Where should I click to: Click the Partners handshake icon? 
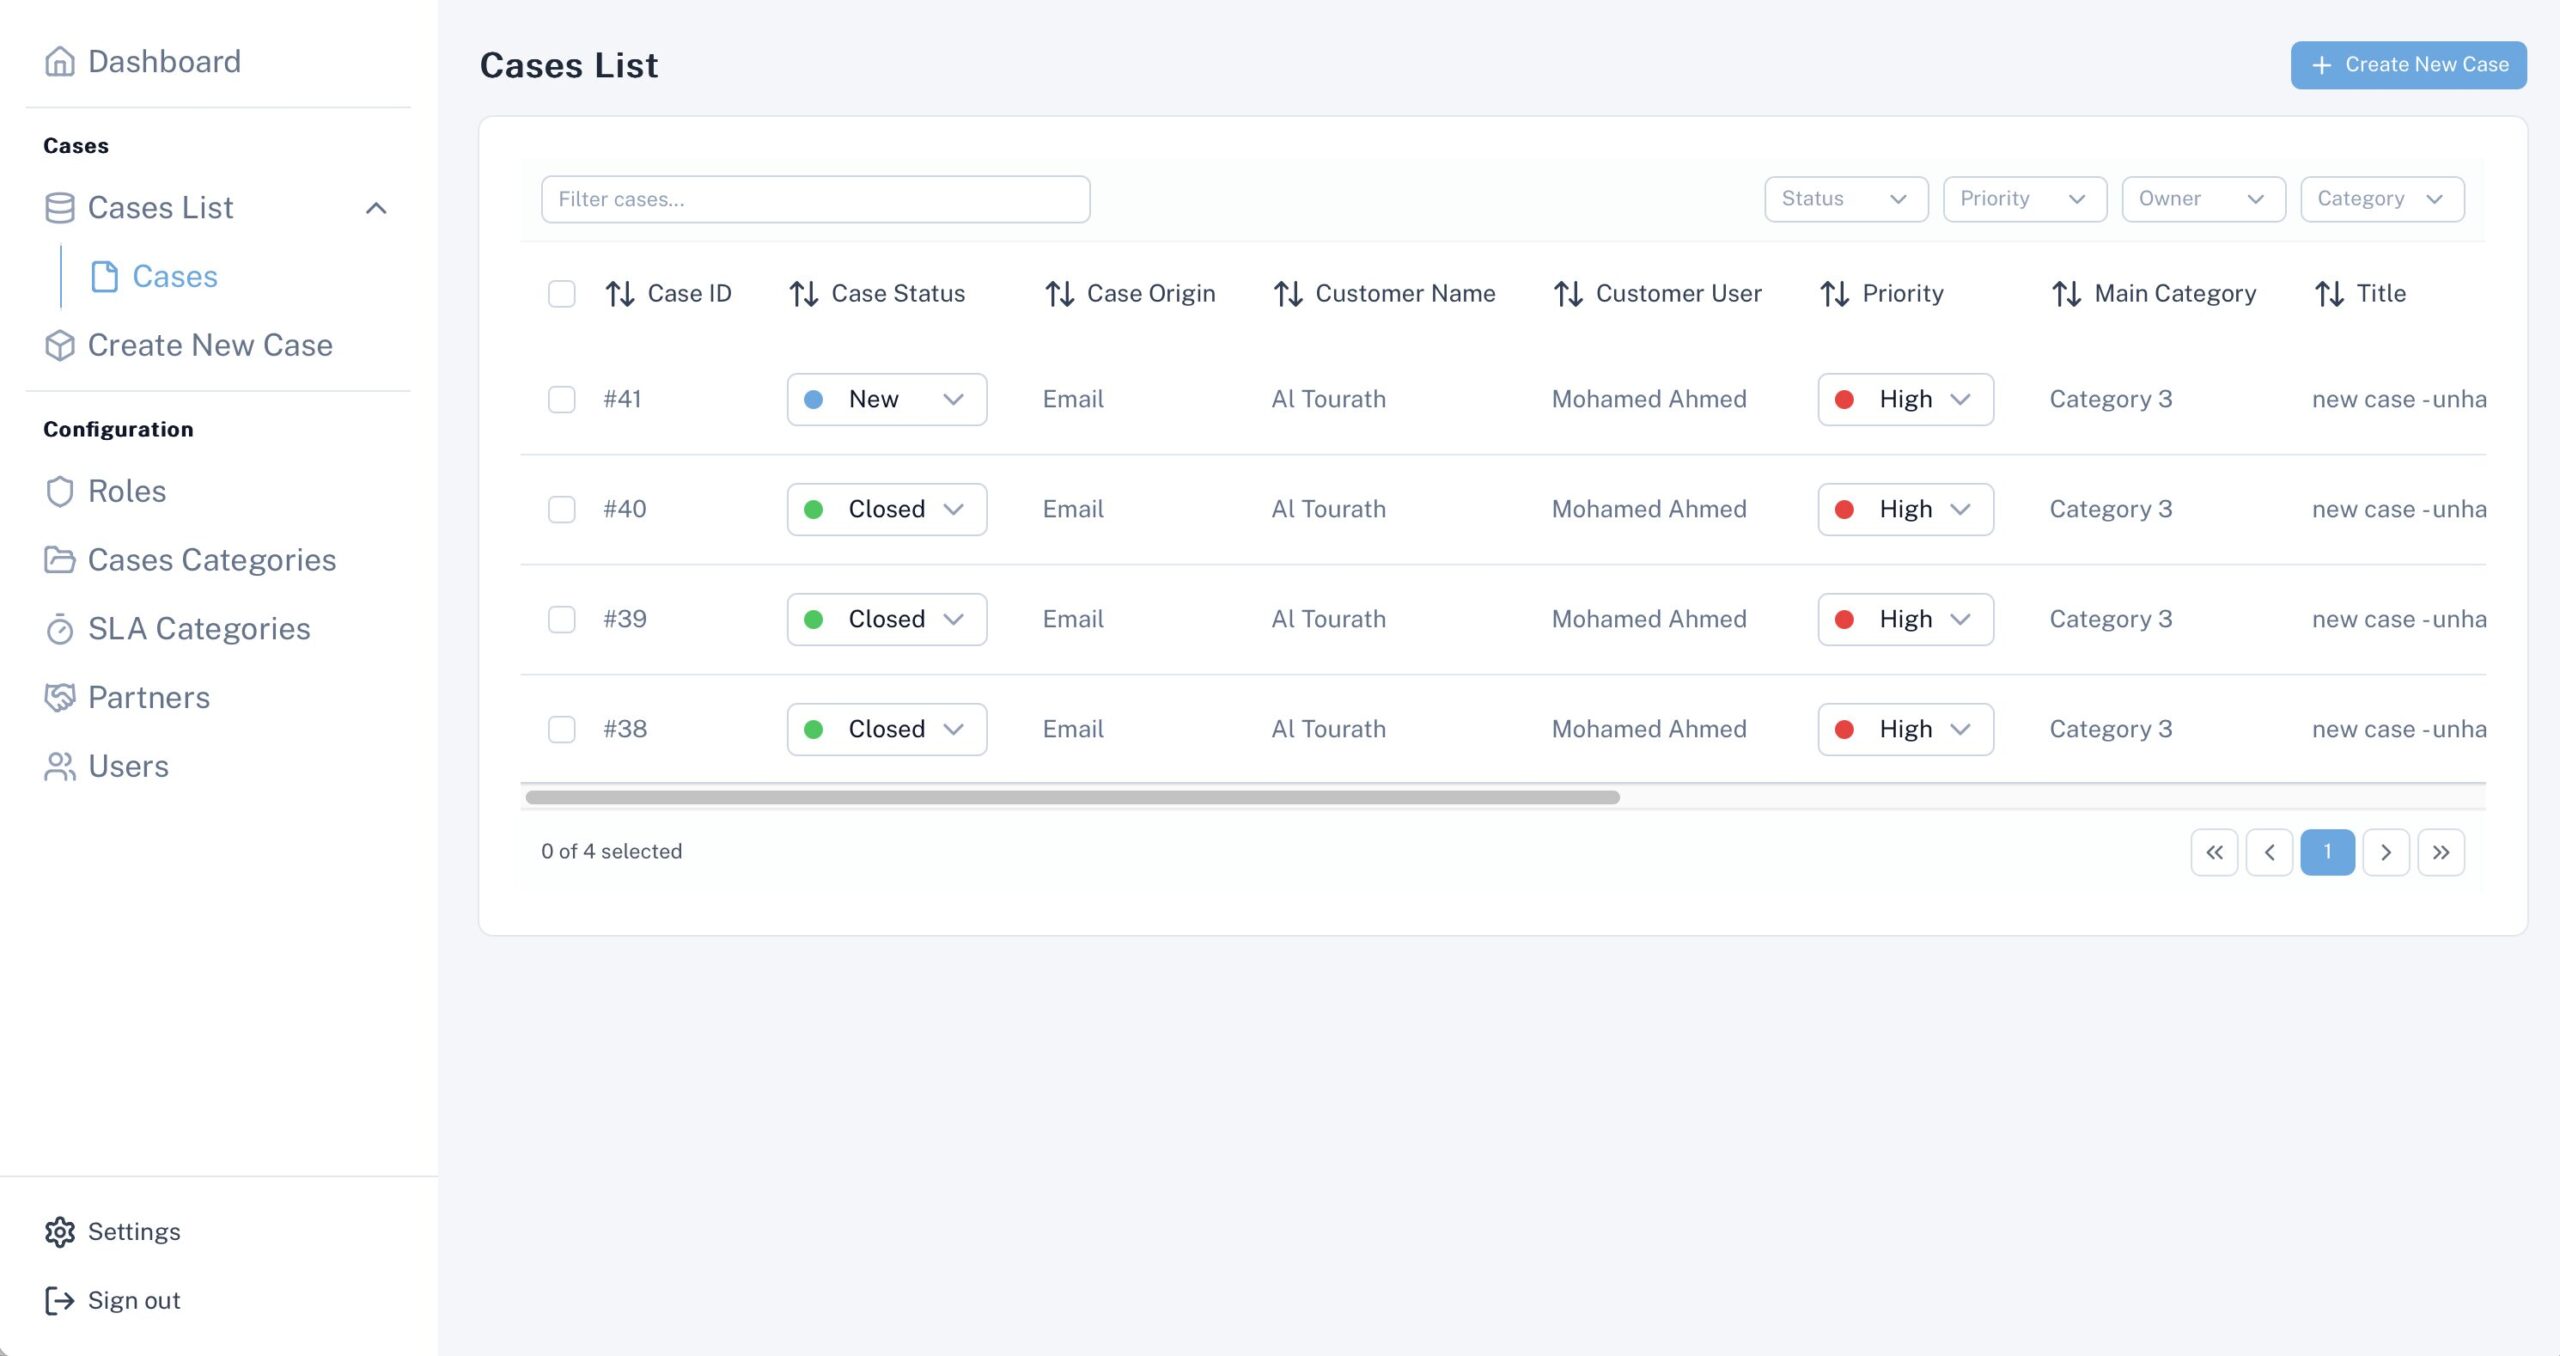(60, 697)
